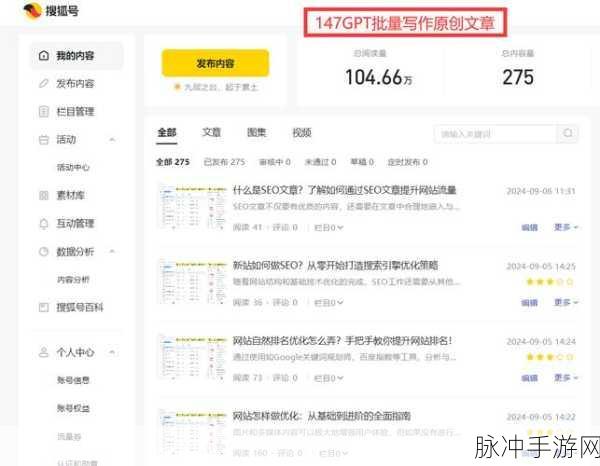Filter by 全部 275
This screenshot has height=466, width=600.
tap(173, 162)
